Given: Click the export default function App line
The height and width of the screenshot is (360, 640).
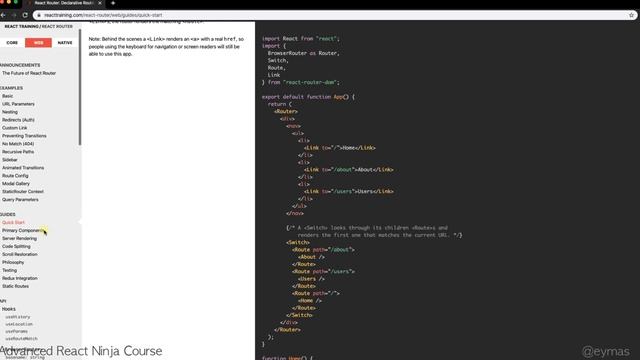Looking at the screenshot, I should point(308,97).
